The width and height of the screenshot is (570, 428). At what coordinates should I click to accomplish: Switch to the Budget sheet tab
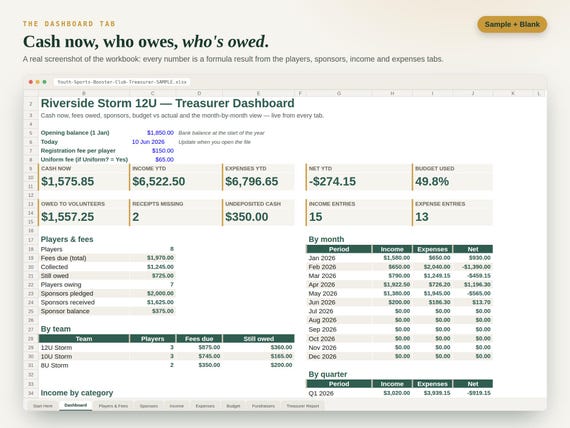point(233,406)
